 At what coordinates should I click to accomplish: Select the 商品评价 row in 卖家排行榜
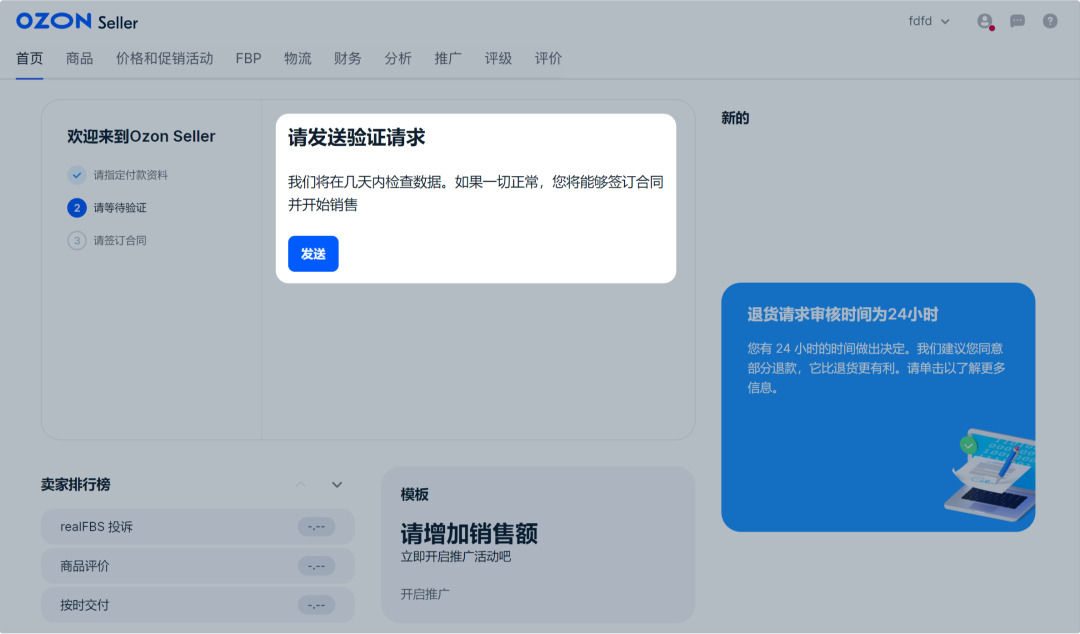click(197, 565)
